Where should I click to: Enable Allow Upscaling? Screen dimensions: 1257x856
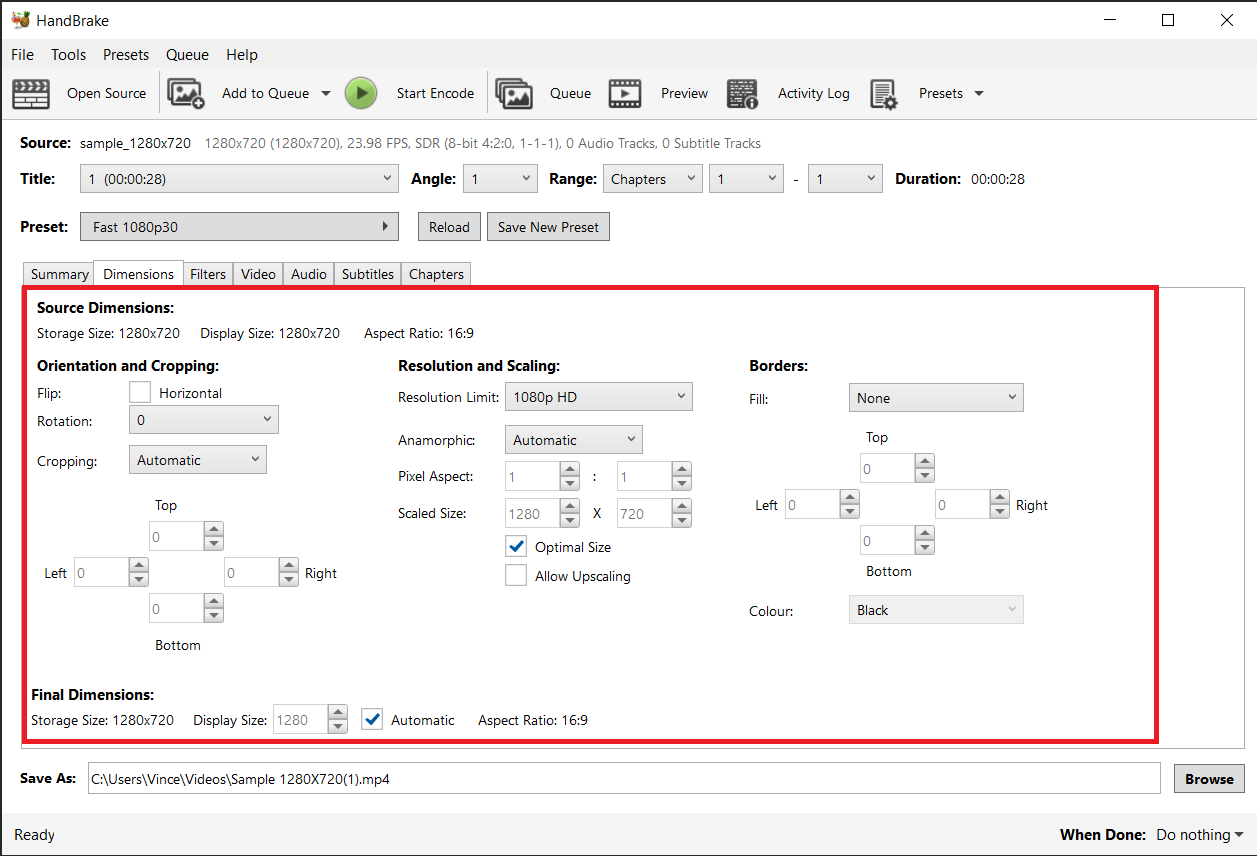[x=516, y=575]
